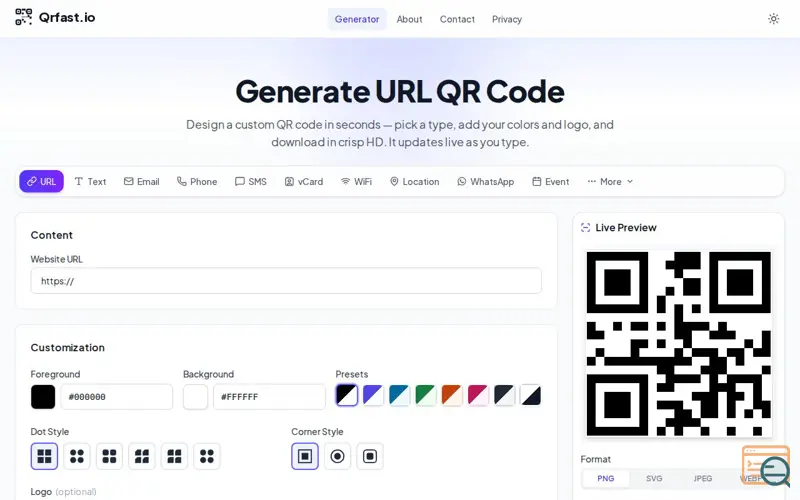This screenshot has height=500, width=800.
Task: Apply the green color preset
Action: coord(426,395)
